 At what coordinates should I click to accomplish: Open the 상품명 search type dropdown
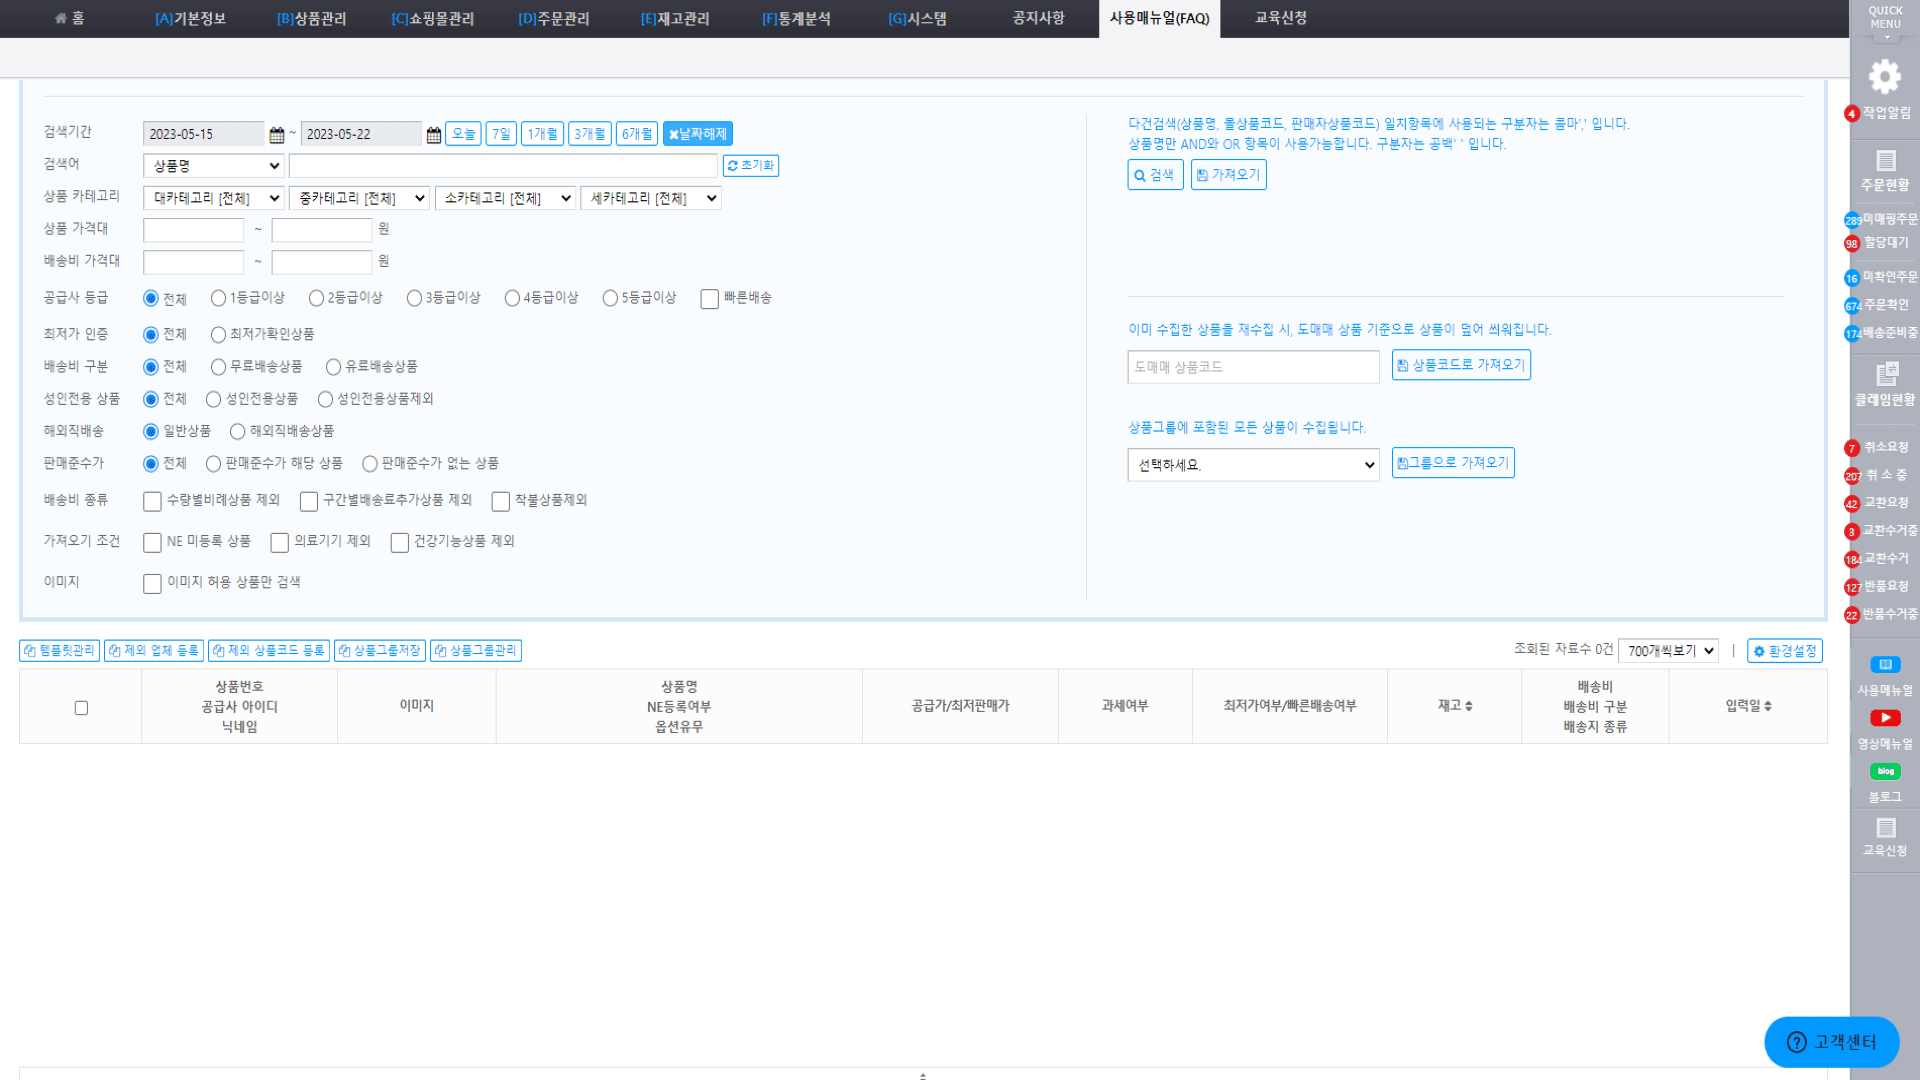tap(214, 166)
